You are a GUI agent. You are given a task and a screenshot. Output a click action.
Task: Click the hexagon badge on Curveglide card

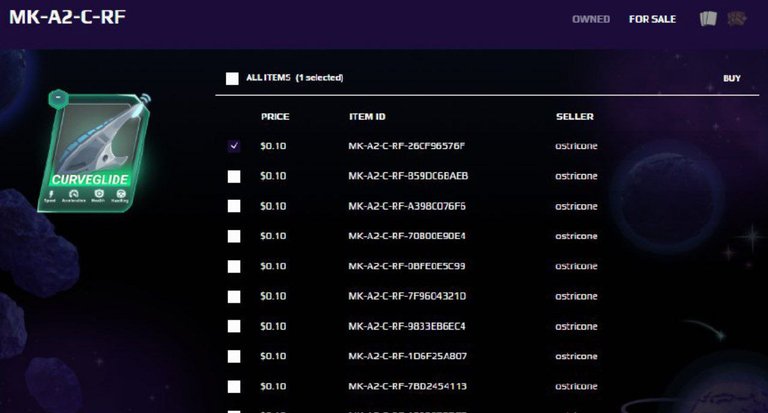click(58, 97)
